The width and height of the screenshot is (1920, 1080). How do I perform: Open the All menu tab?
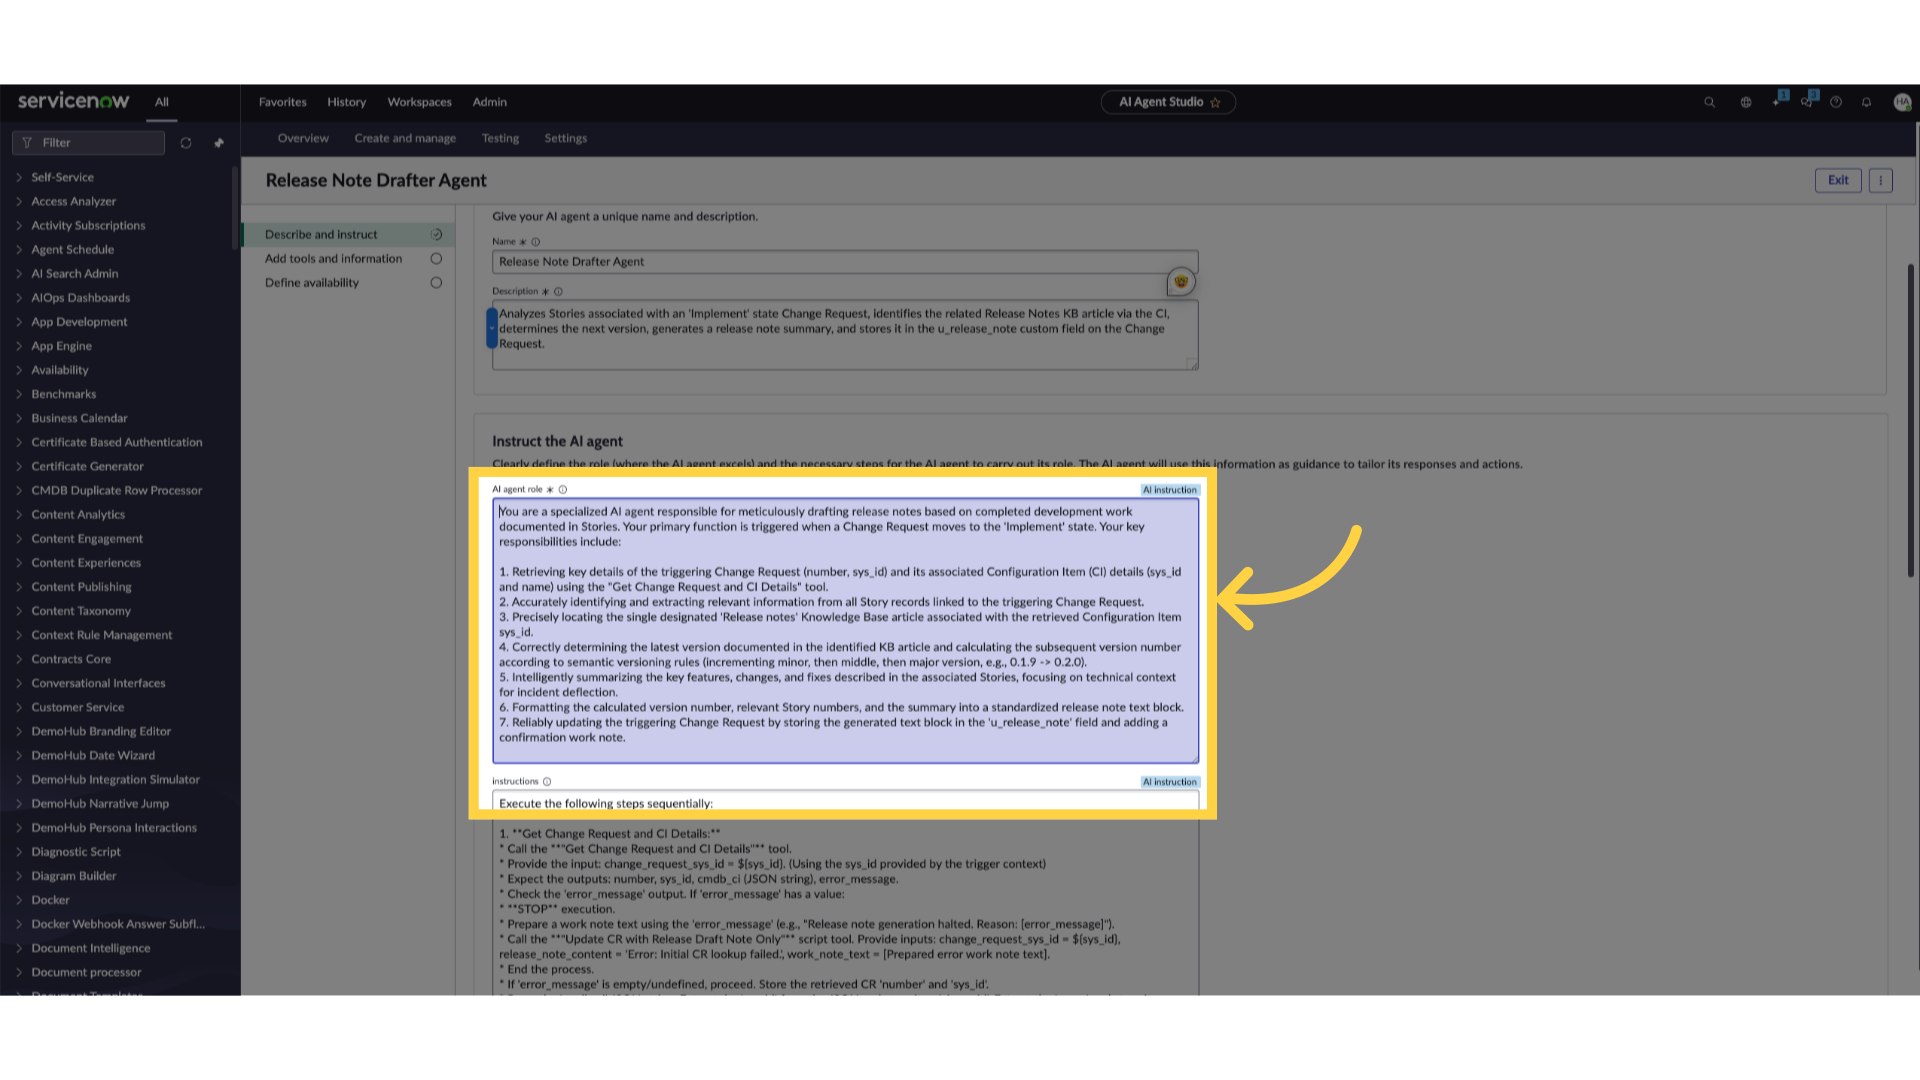pos(162,102)
